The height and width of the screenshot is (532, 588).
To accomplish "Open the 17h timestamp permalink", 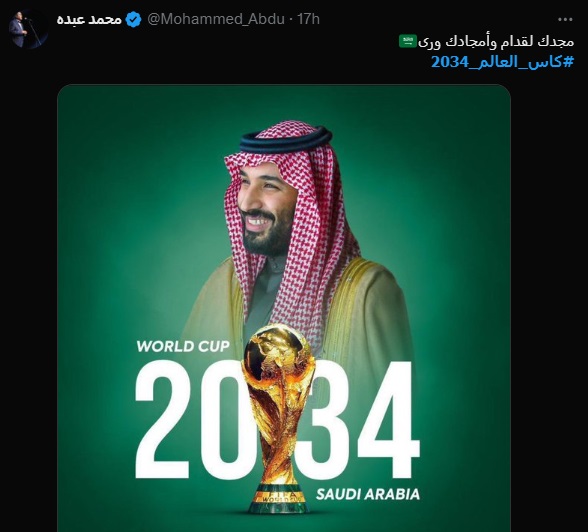I will 308,19.
